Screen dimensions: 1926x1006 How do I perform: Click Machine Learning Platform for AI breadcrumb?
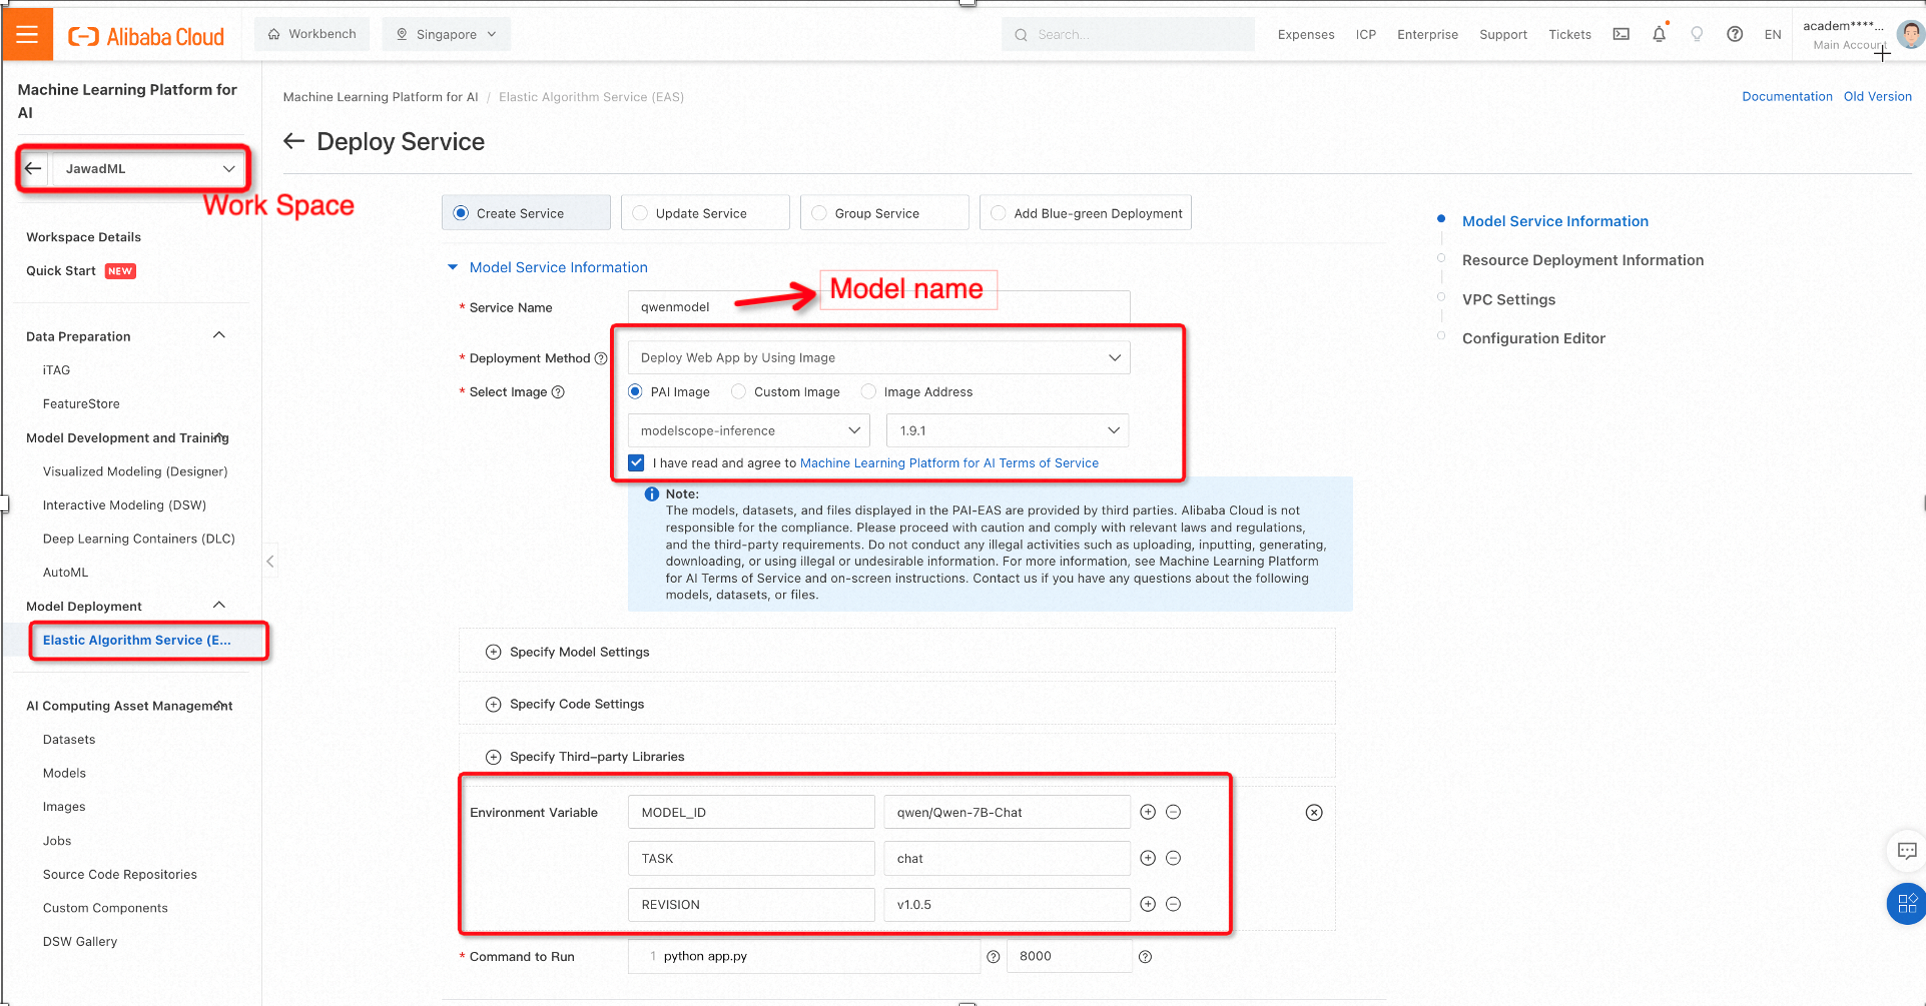[x=380, y=97]
